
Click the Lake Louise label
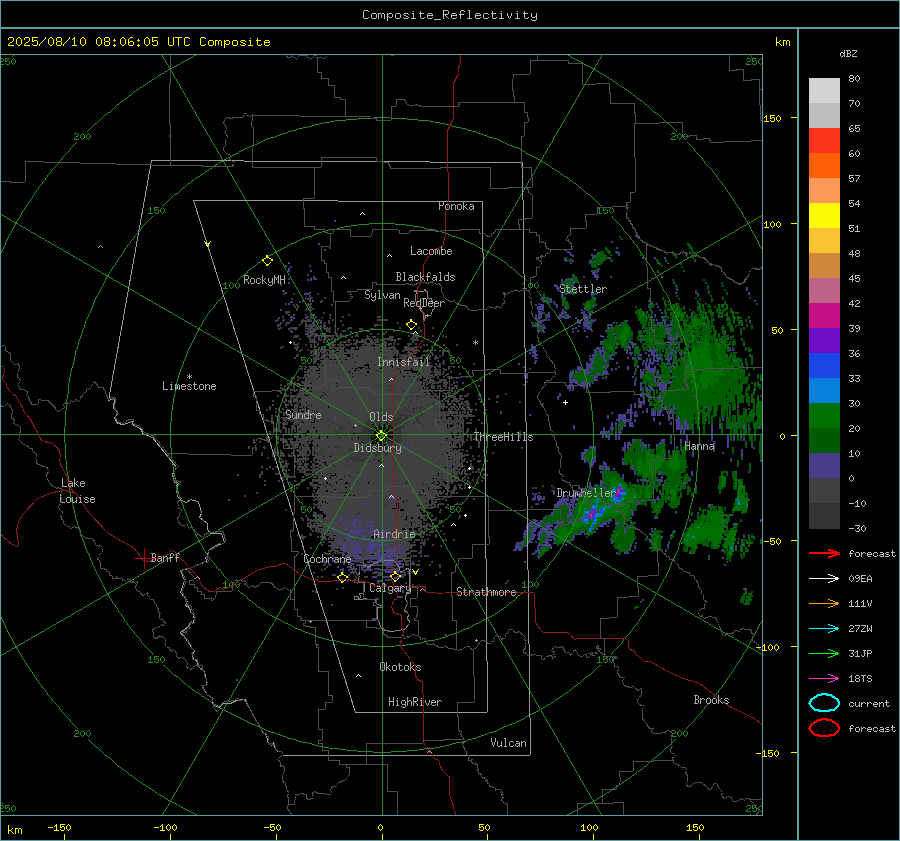78,491
